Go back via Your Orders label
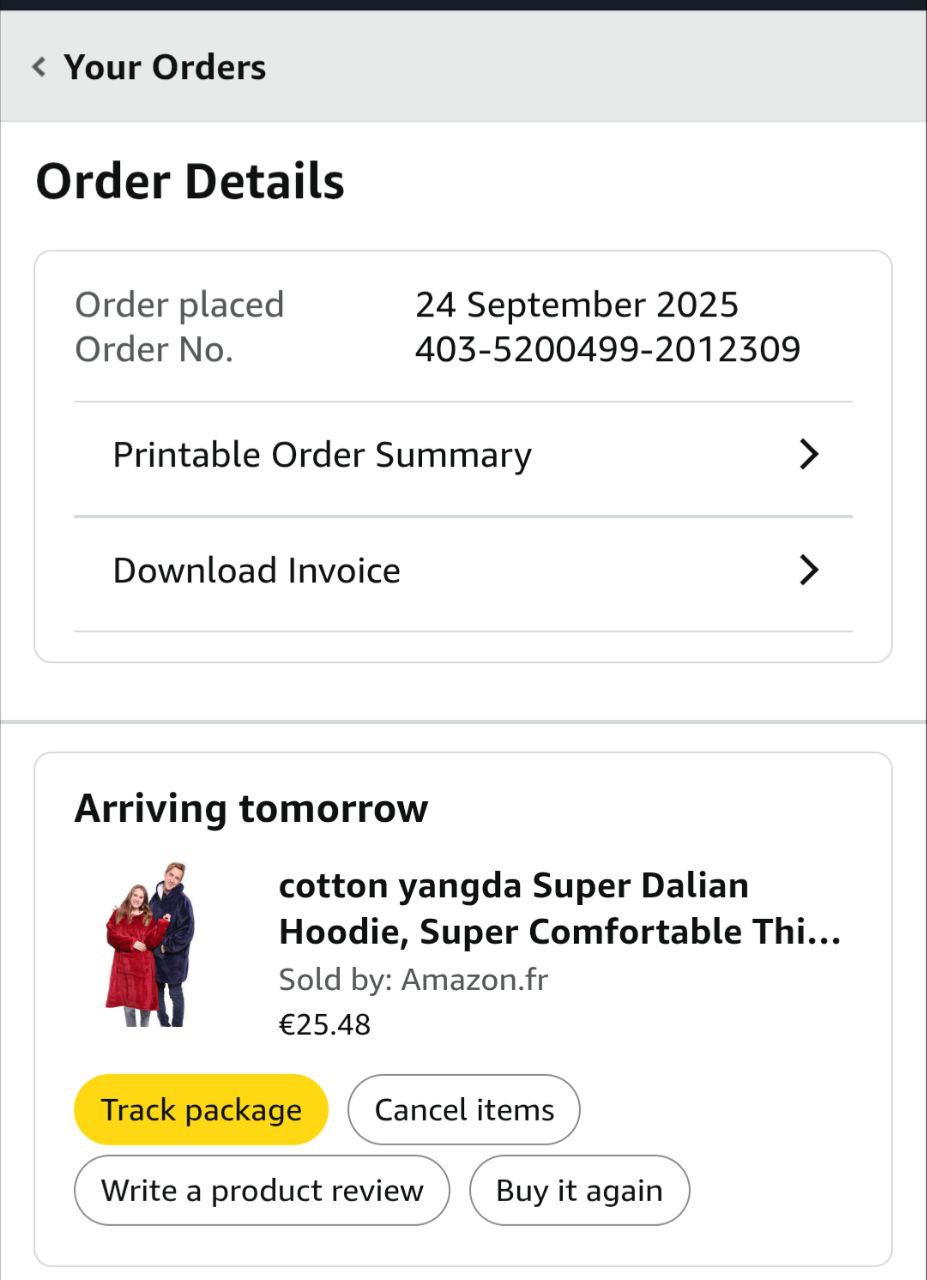The image size is (927, 1280). pos(165,67)
